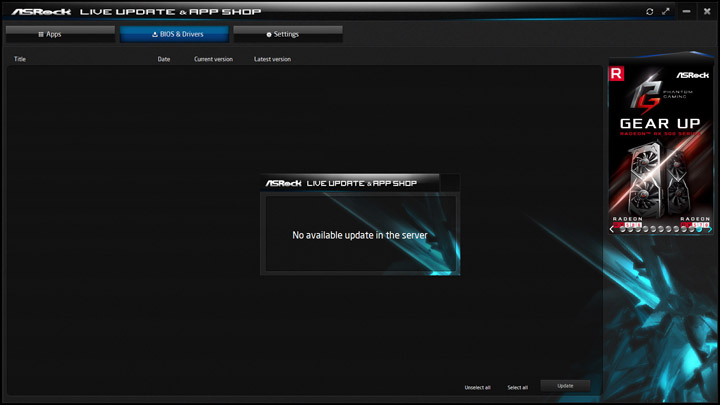The height and width of the screenshot is (405, 720).
Task: Show next ad with cyan right arrow
Action: [x=710, y=229]
